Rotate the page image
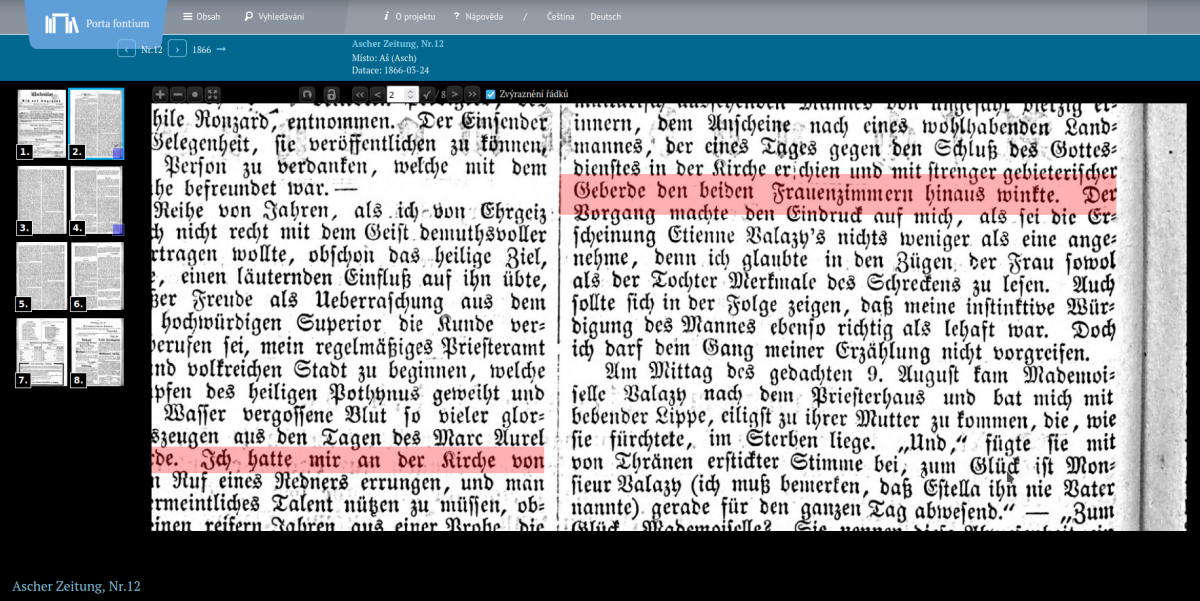Image resolution: width=1200 pixels, height=601 pixels. click(x=308, y=94)
